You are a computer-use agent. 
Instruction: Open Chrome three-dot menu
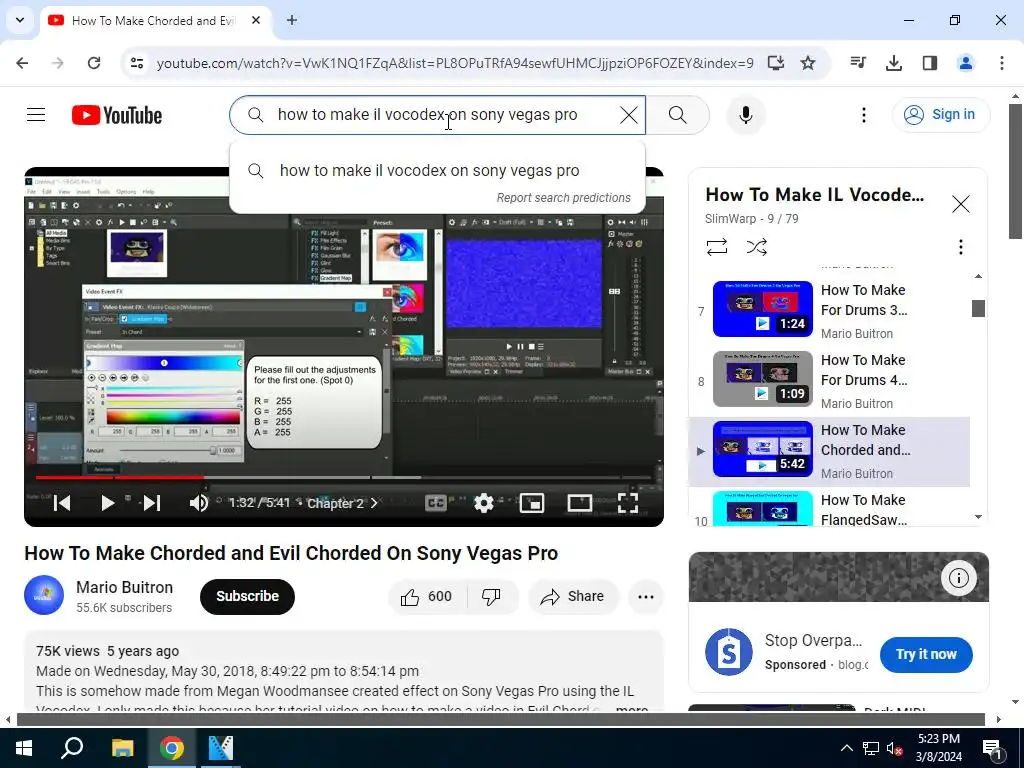coord(1001,63)
